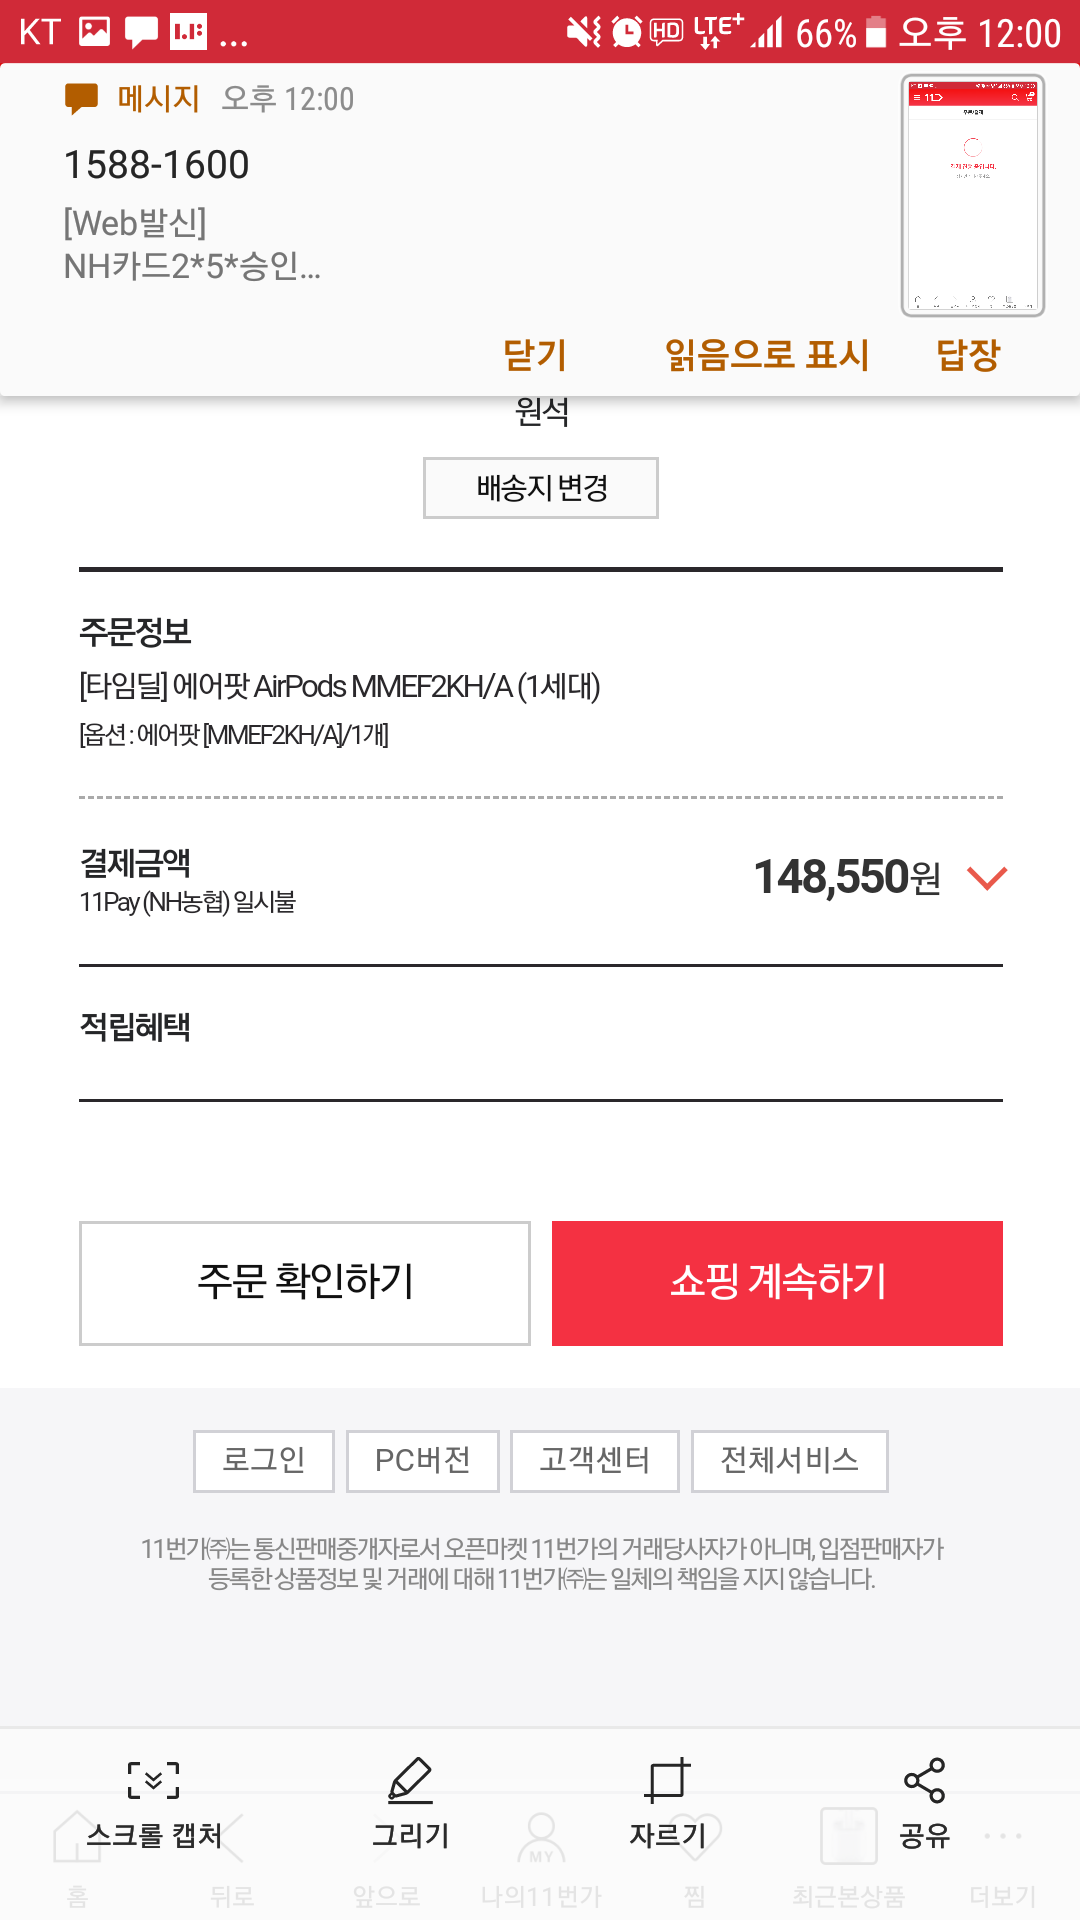Tap the red 쇼핑 계속하기 button
The height and width of the screenshot is (1920, 1080).
[777, 1283]
